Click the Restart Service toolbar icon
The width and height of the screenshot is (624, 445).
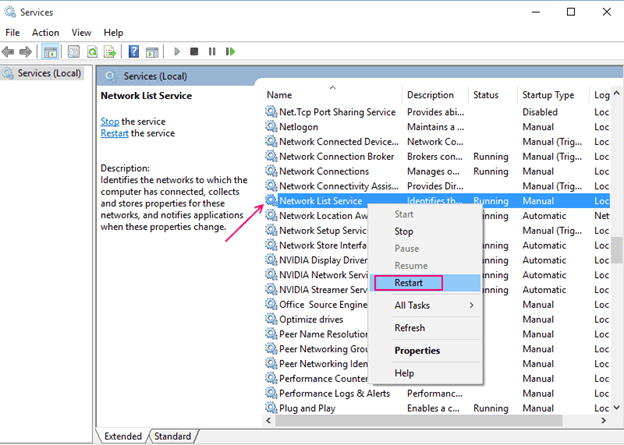click(x=230, y=52)
